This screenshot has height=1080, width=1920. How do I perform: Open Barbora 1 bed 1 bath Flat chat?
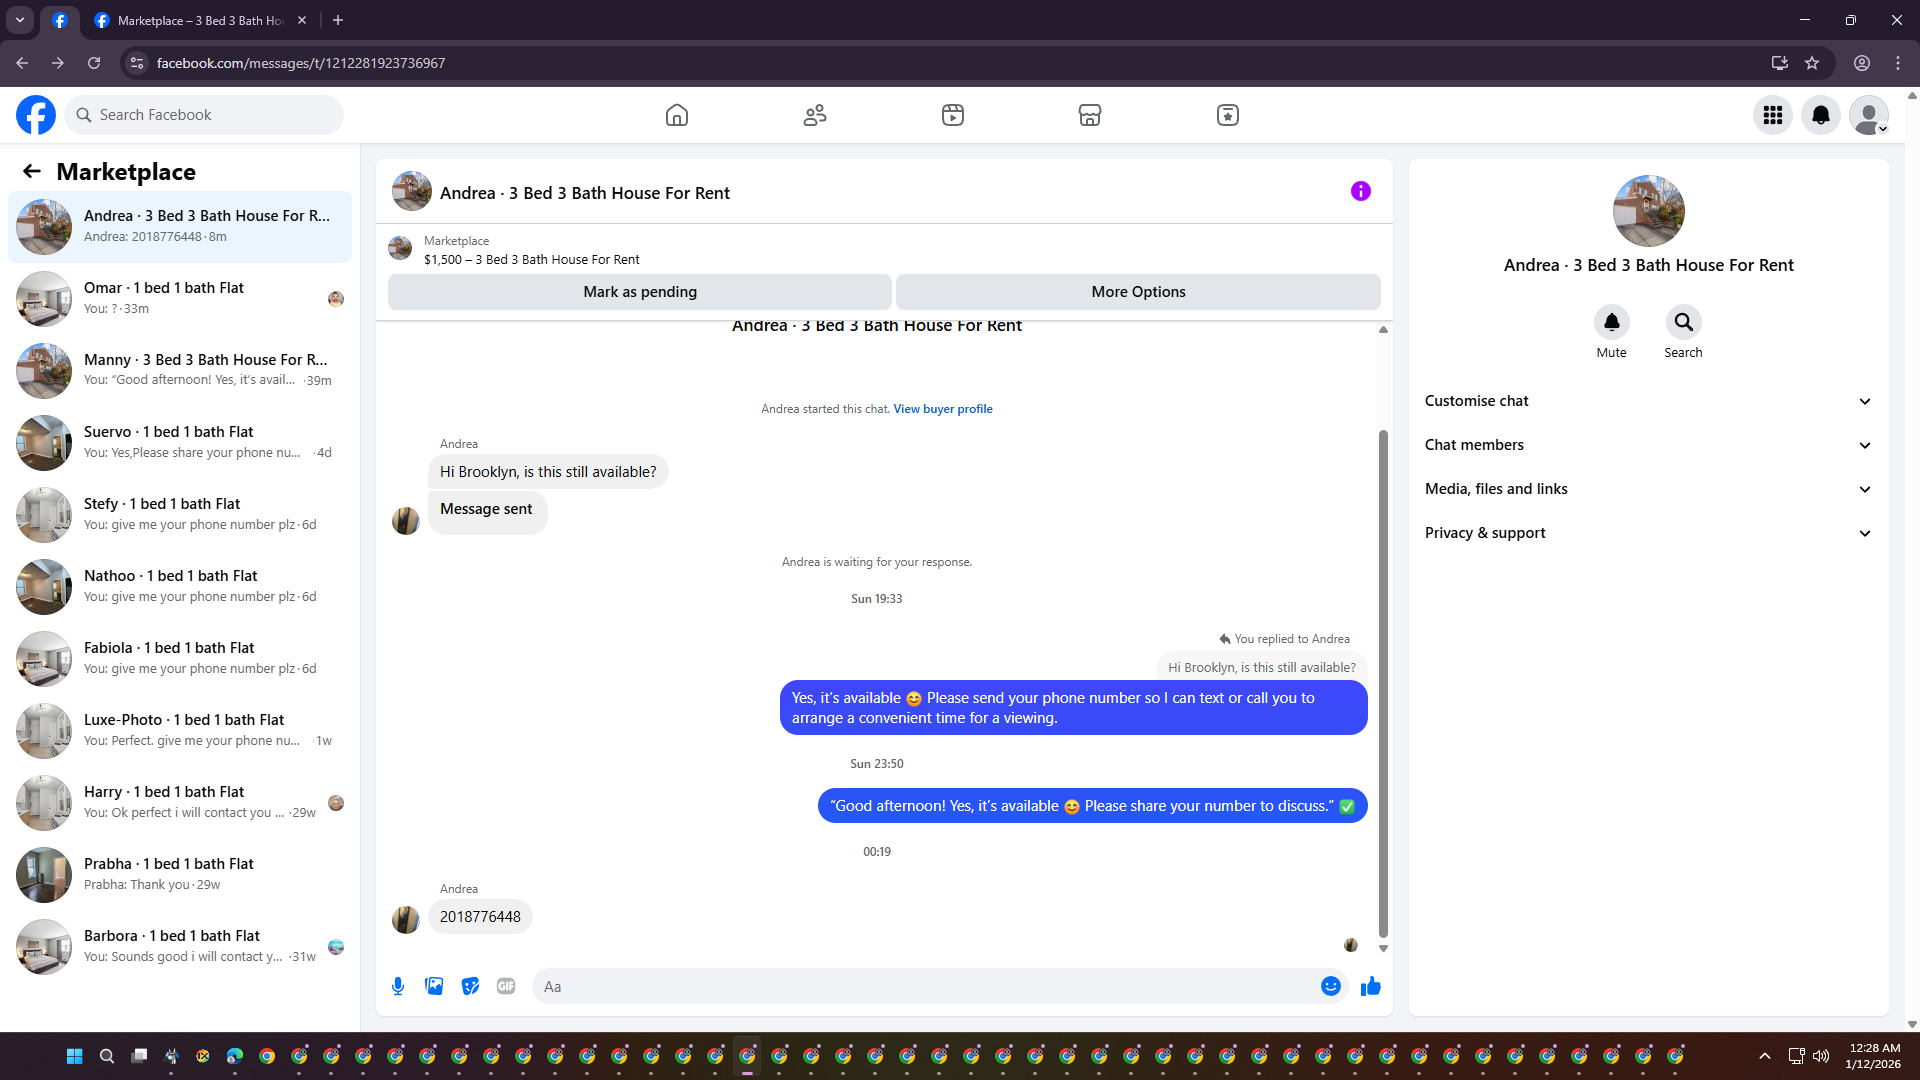180,947
